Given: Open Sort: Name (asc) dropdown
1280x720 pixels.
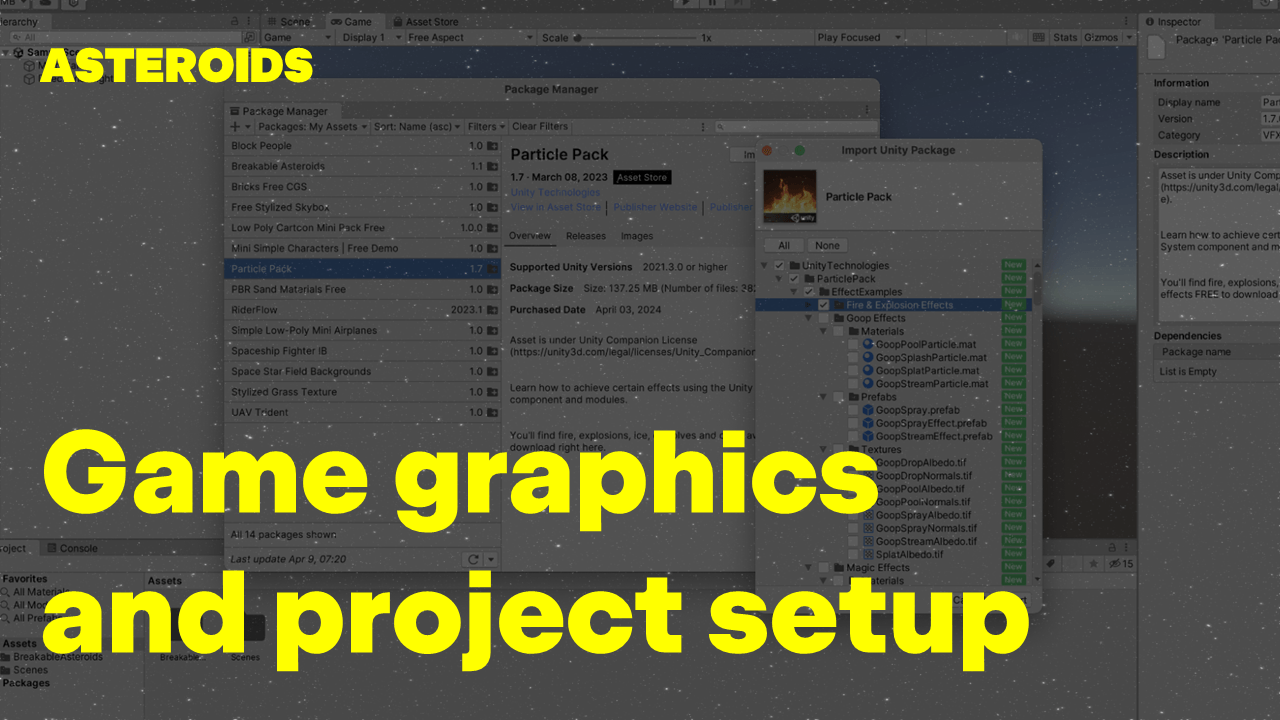Looking at the screenshot, I should tap(416, 127).
